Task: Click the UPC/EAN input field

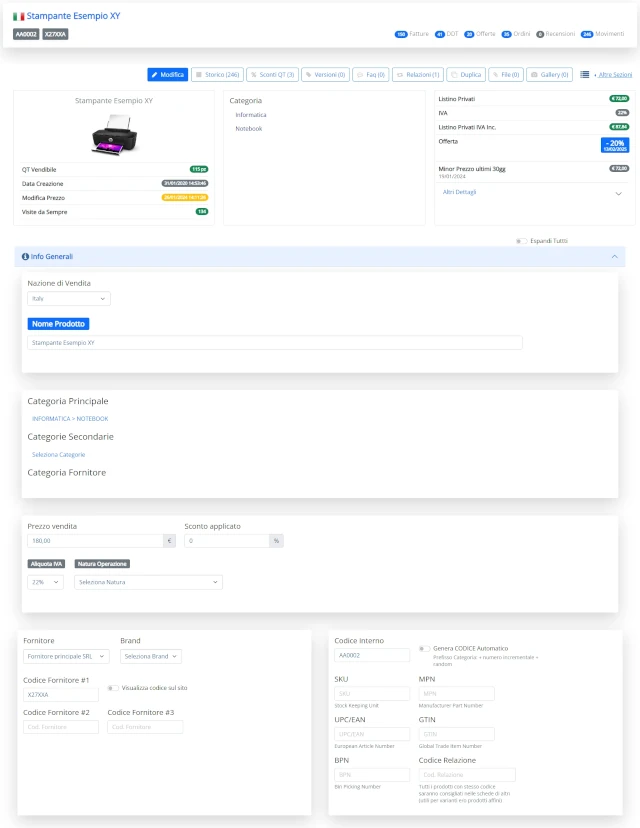Action: [x=372, y=734]
